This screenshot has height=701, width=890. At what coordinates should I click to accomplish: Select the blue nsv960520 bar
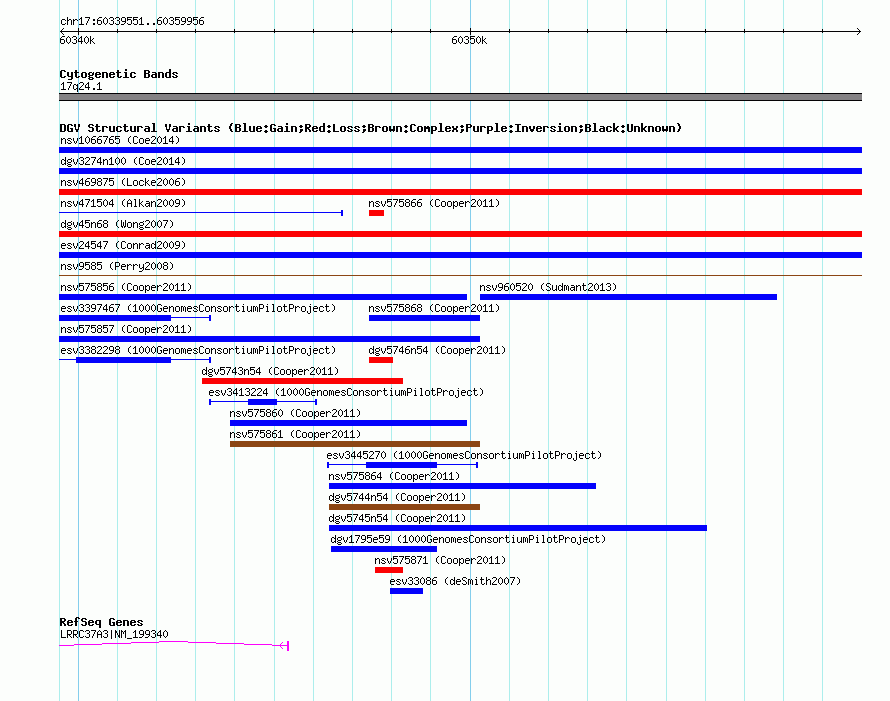628,297
